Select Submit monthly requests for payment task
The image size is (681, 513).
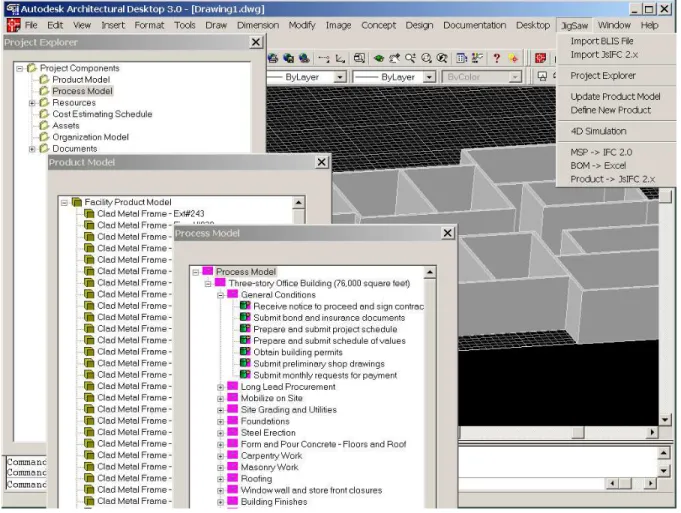325,375
